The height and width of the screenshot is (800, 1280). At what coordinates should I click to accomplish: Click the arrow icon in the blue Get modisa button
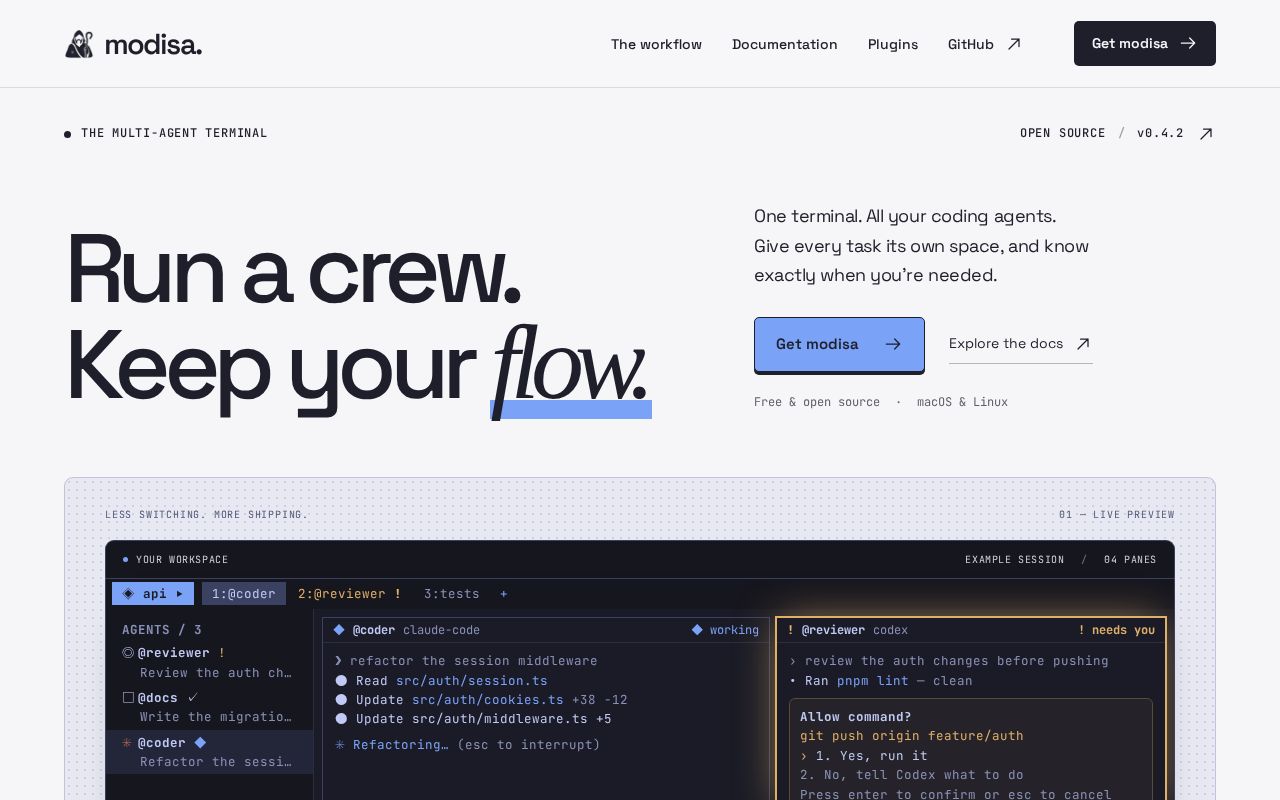coord(893,344)
